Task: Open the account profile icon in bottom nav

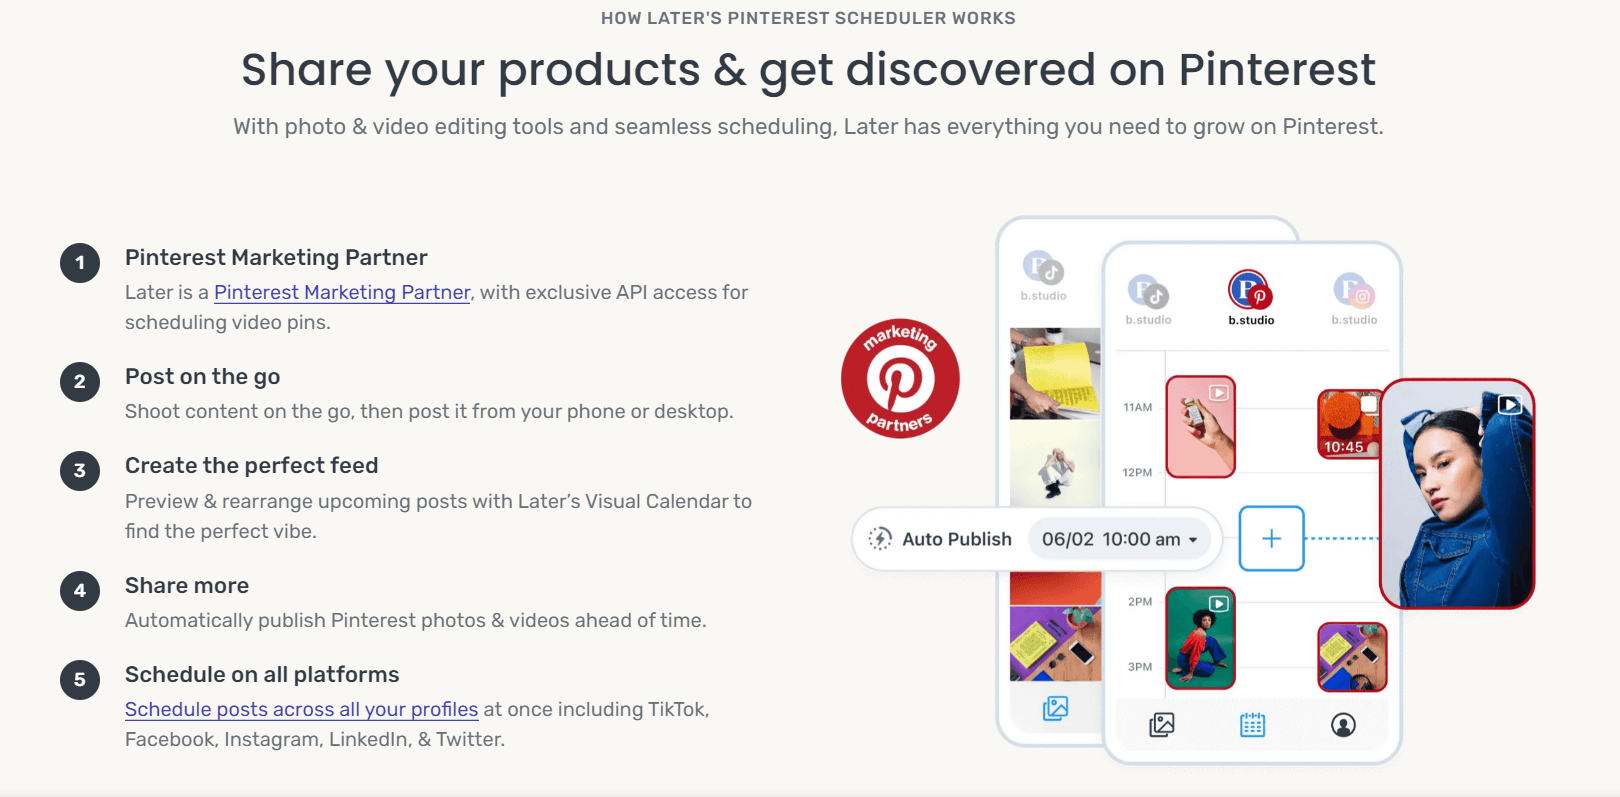Action: coord(1343,725)
